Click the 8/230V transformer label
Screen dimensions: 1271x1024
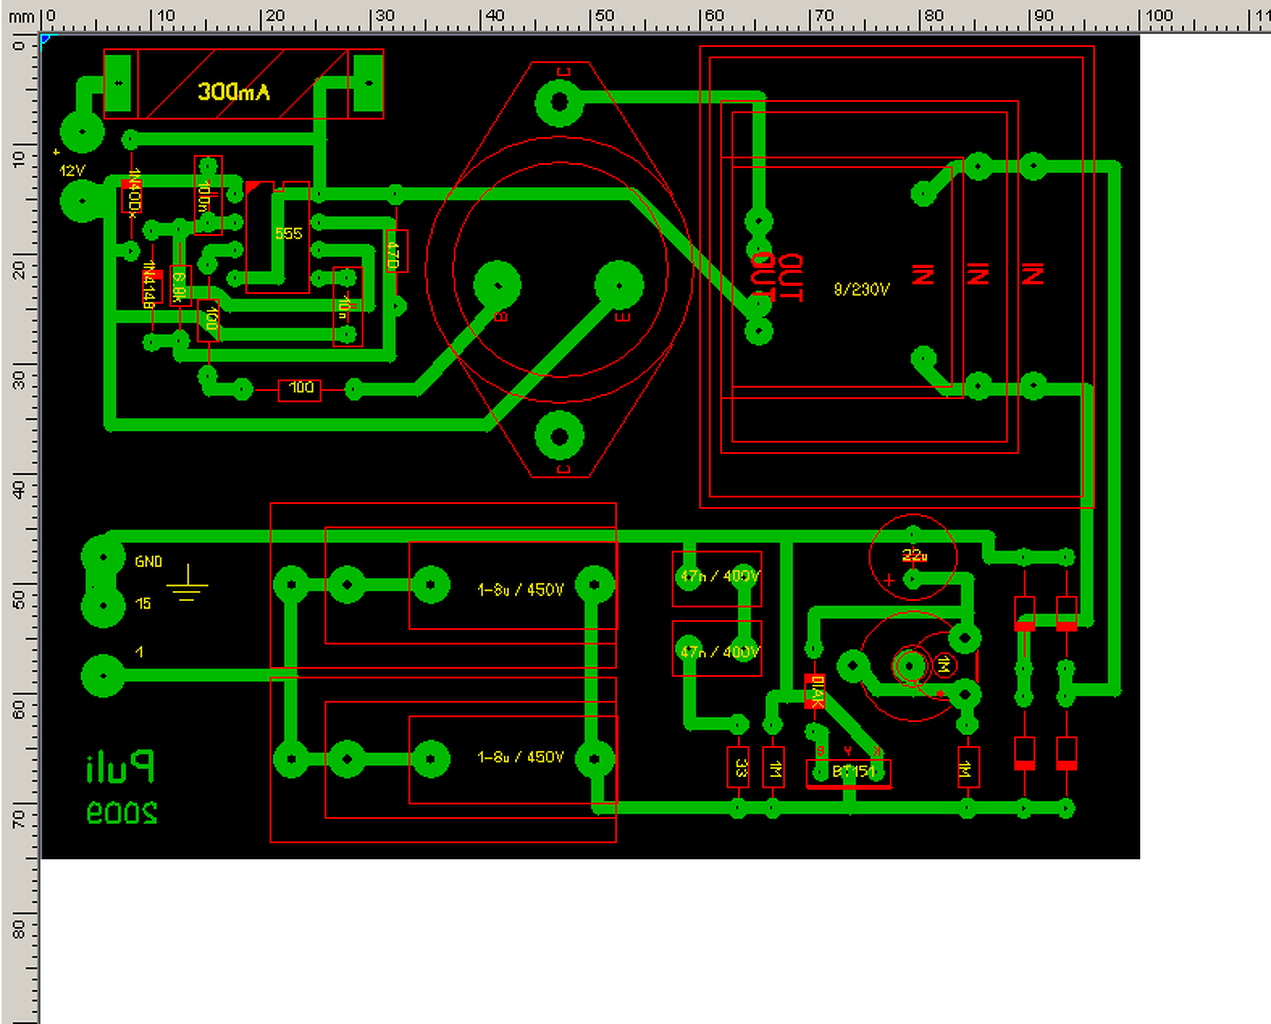[861, 289]
